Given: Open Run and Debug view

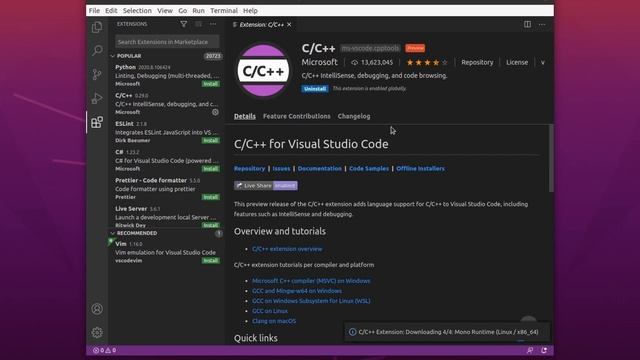Looking at the screenshot, I should click(x=97, y=98).
